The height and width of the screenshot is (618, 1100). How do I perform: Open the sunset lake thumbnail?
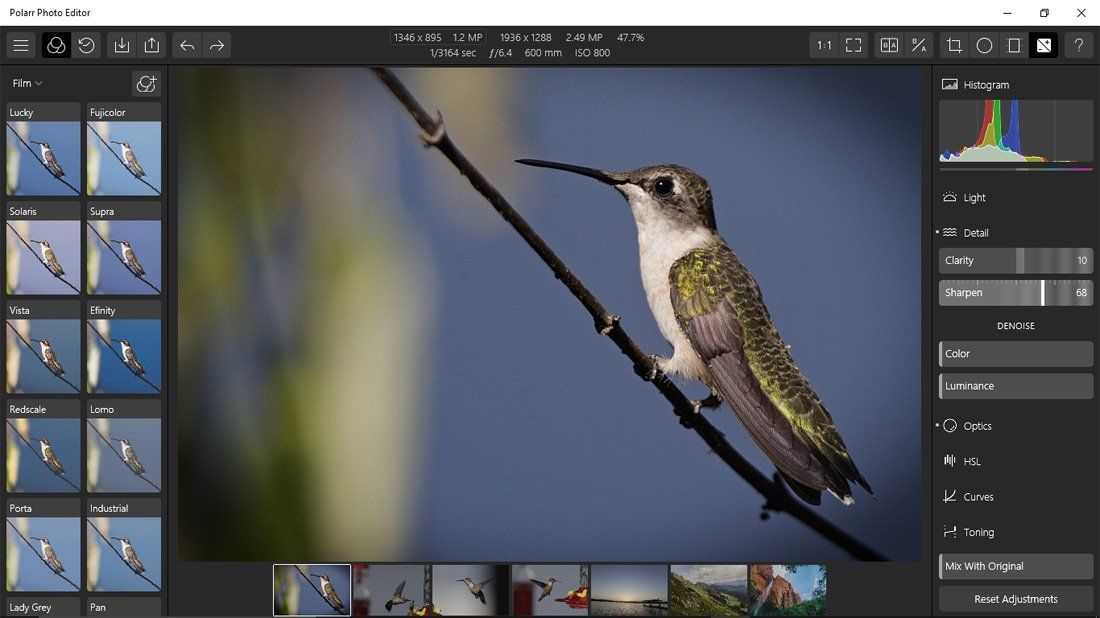click(x=629, y=590)
